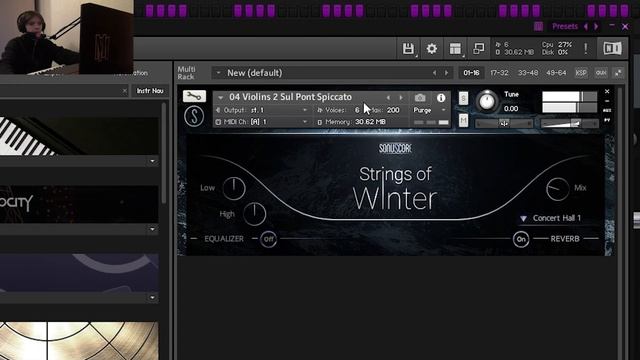Adjust the instrument volume slider
This screenshot has height=360, width=640.
click(x=569, y=123)
